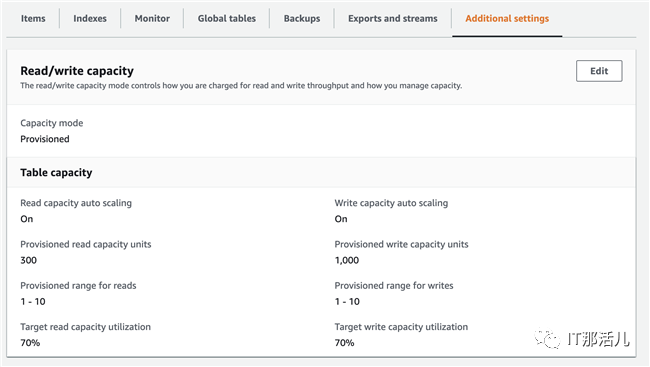The height and width of the screenshot is (367, 650).
Task: Select the 1,000 write capacity units value
Action: pos(347,260)
